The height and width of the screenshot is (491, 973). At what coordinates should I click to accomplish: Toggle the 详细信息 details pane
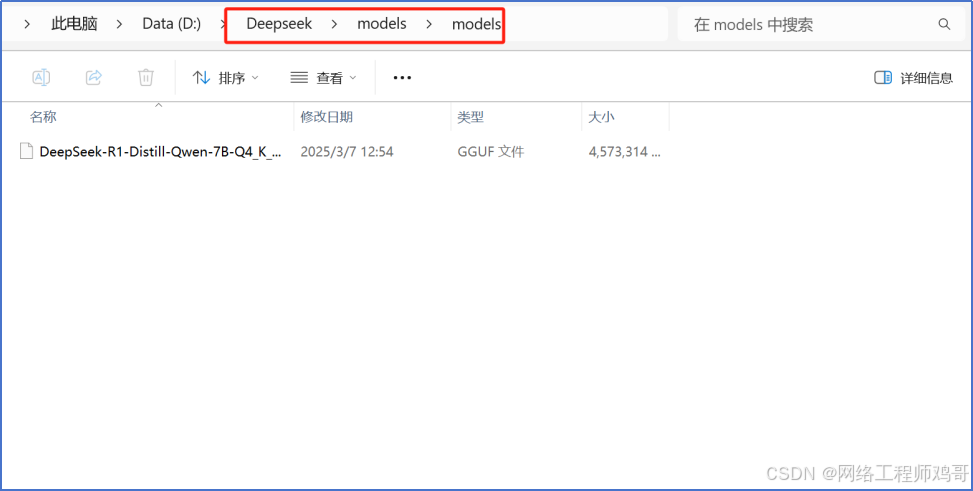click(x=913, y=78)
